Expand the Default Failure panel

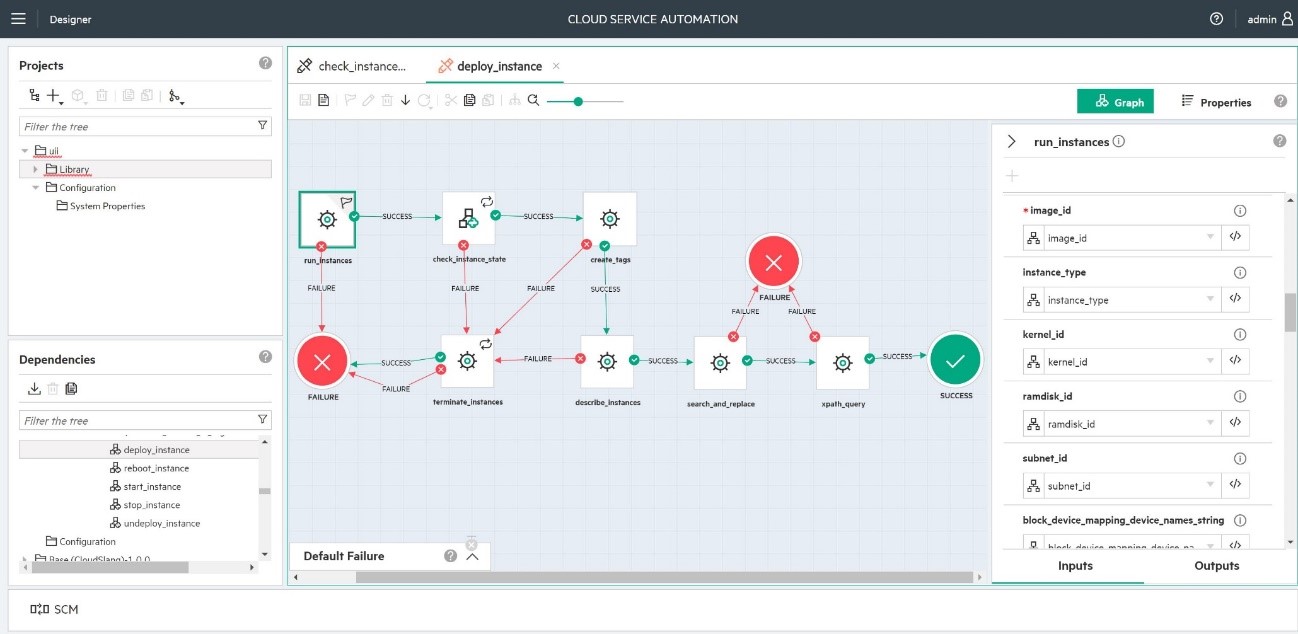[x=473, y=556]
